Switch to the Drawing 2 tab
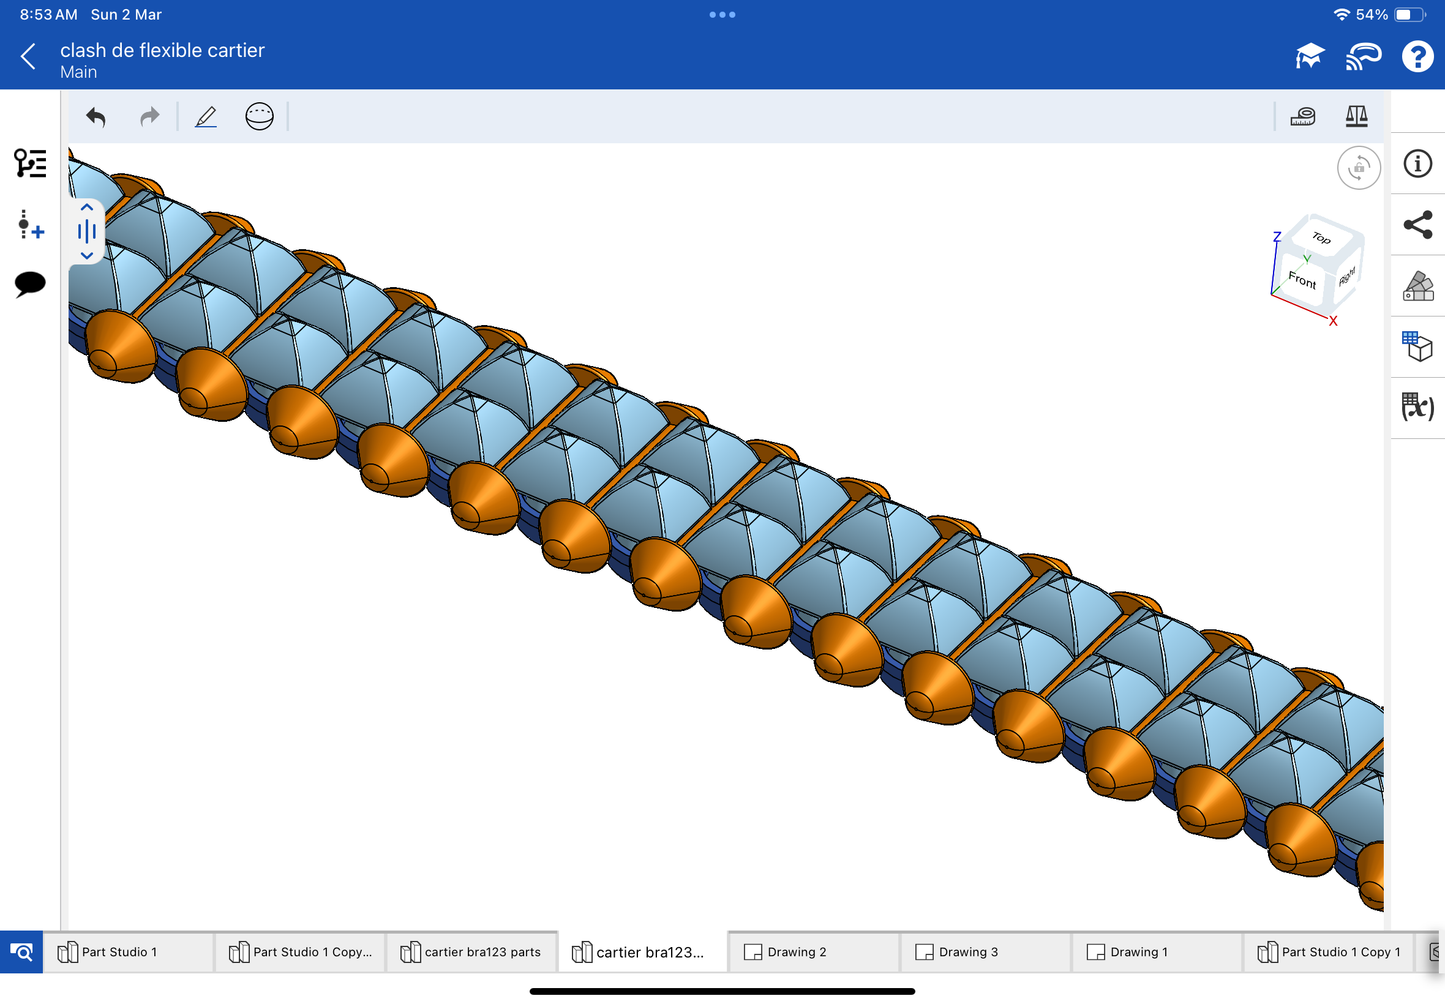This screenshot has width=1445, height=1004. (796, 952)
